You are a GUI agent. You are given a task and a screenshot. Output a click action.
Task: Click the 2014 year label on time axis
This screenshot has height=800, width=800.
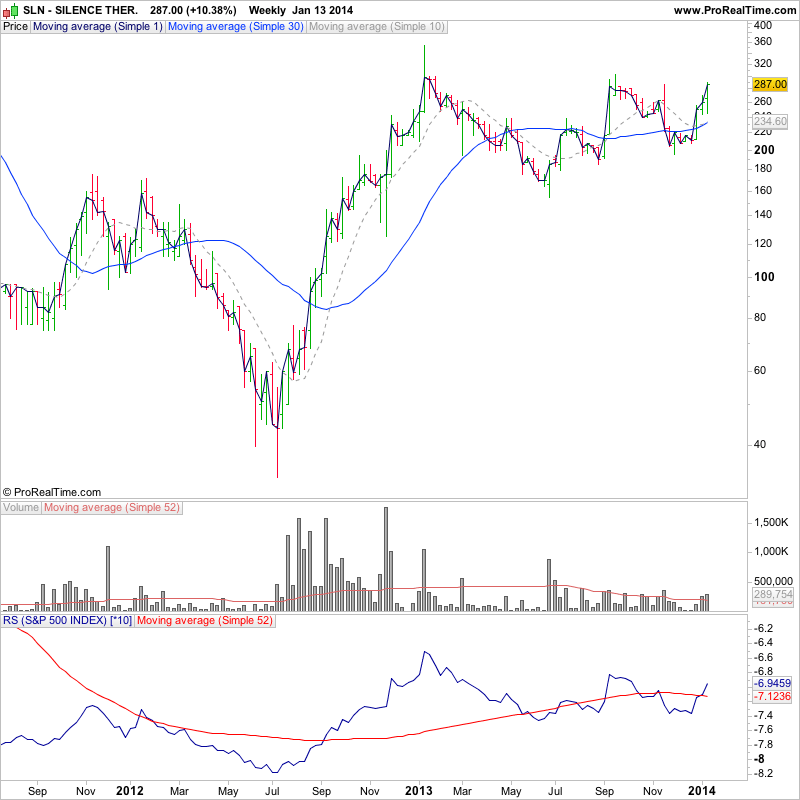(x=702, y=791)
